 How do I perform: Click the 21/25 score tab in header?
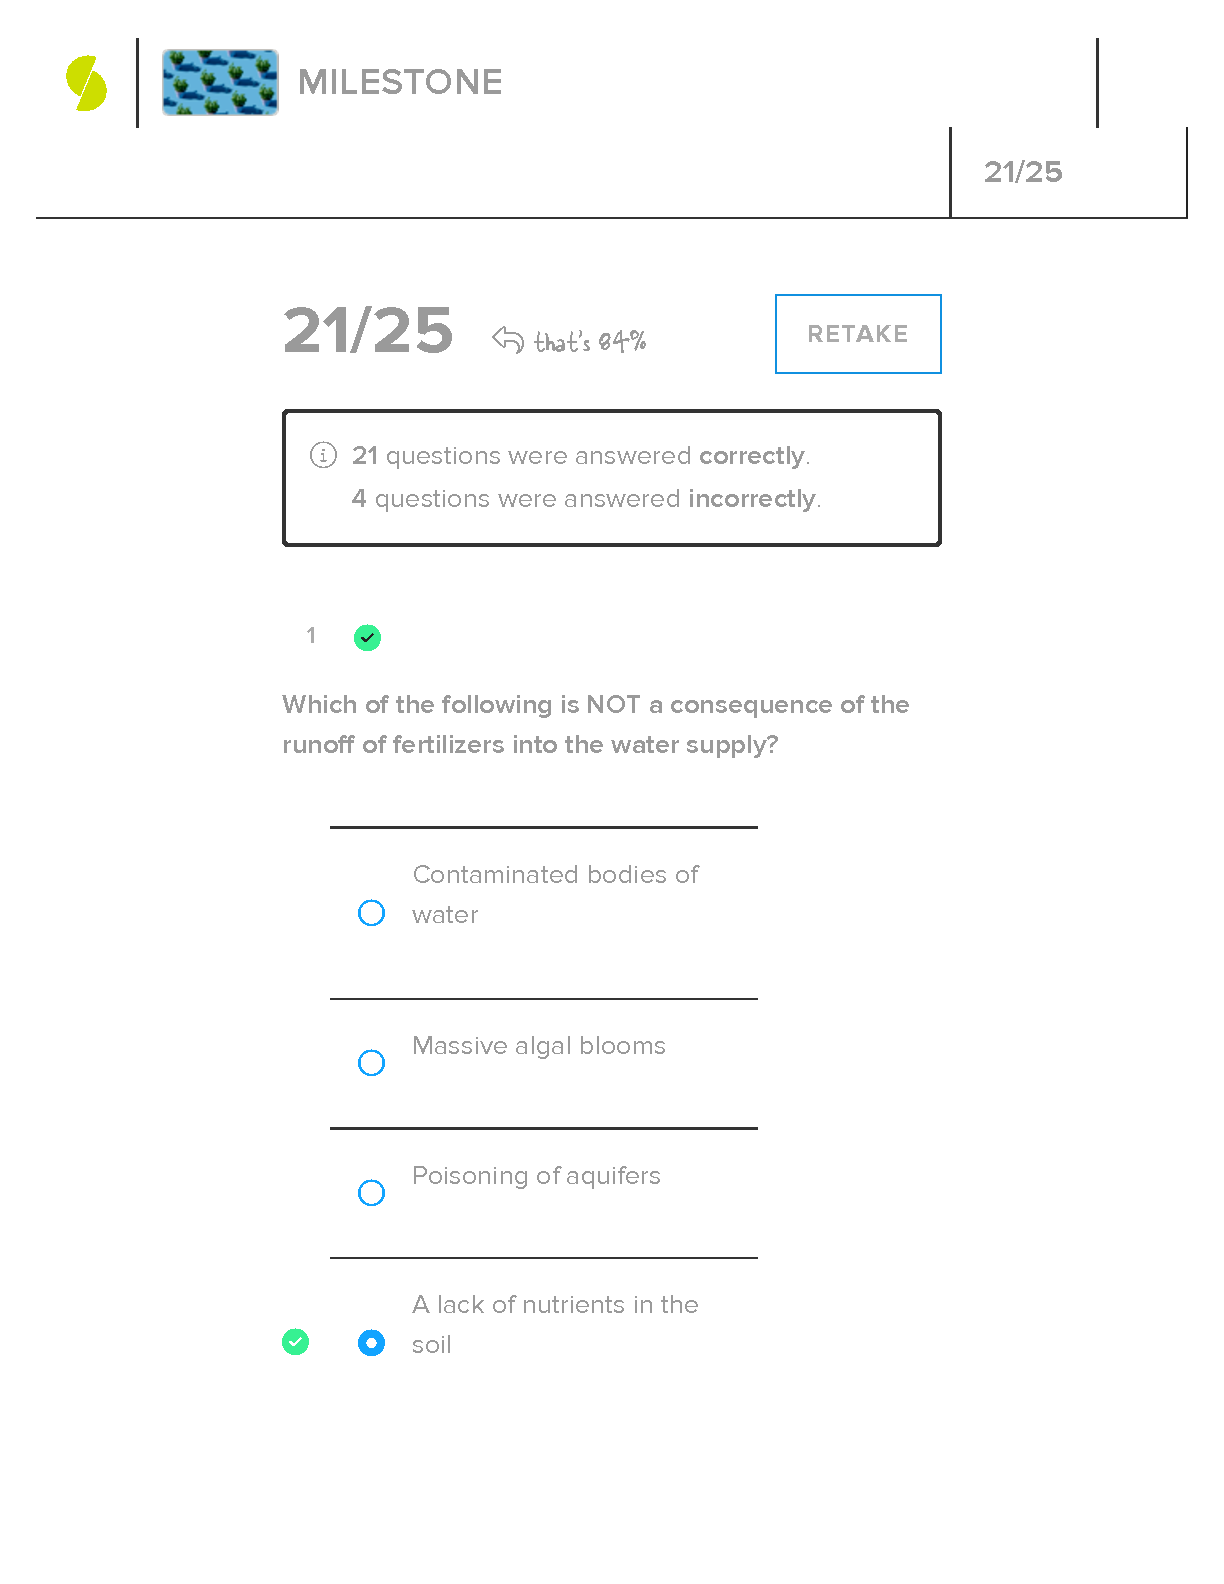(1023, 172)
